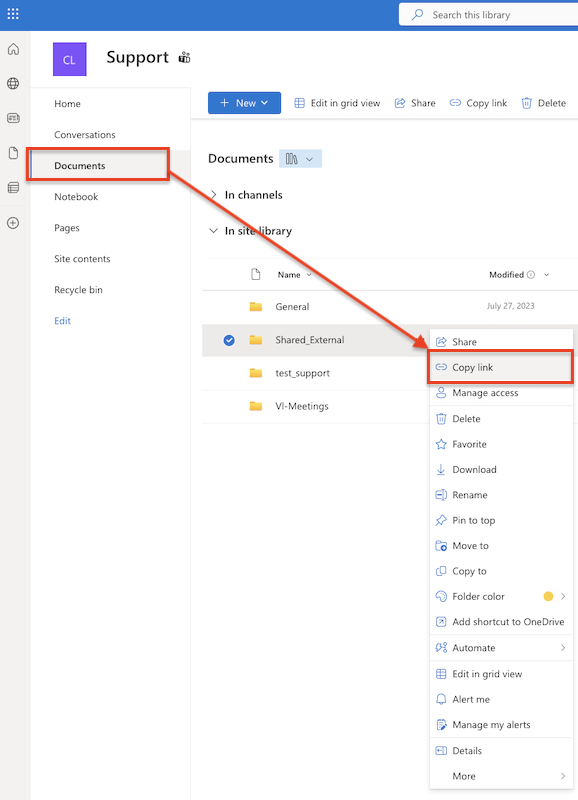The height and width of the screenshot is (800, 578).
Task: Choose Rename in the context menu
Action: coord(501,495)
